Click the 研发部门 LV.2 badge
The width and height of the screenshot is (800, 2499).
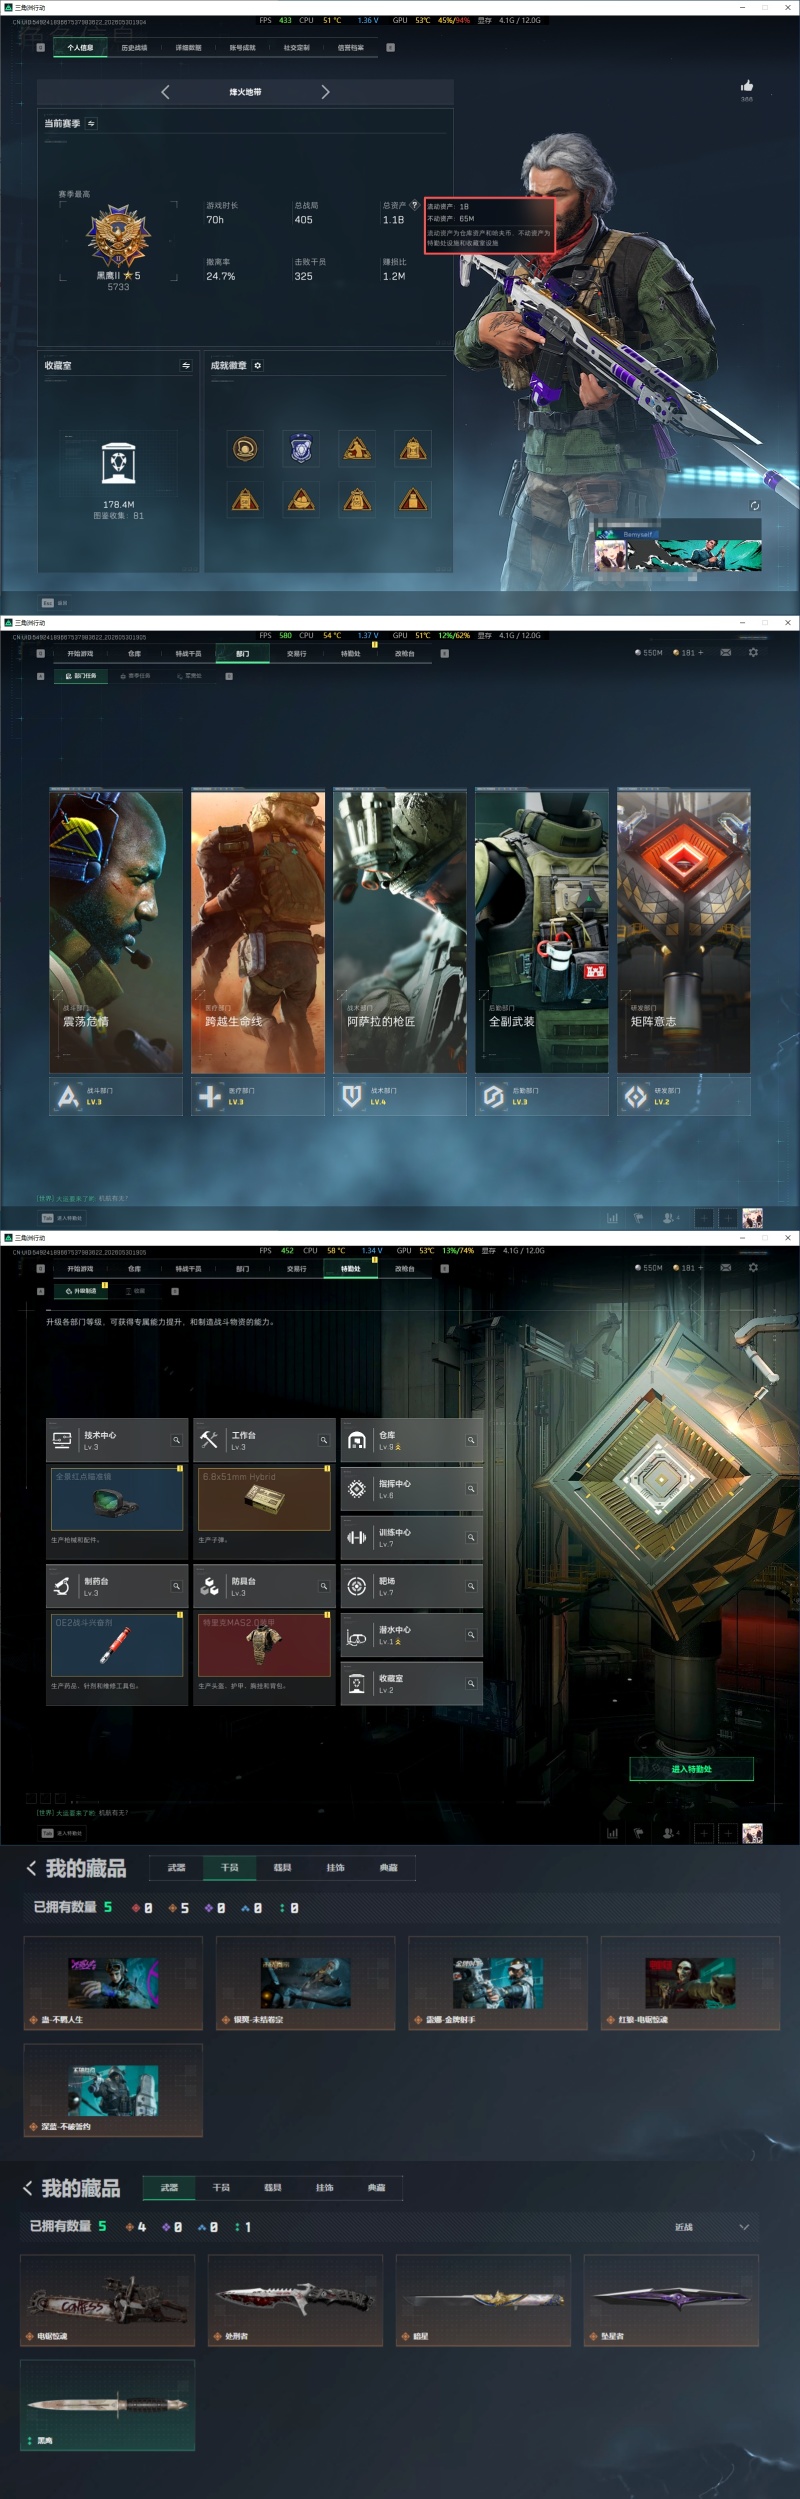point(684,1096)
